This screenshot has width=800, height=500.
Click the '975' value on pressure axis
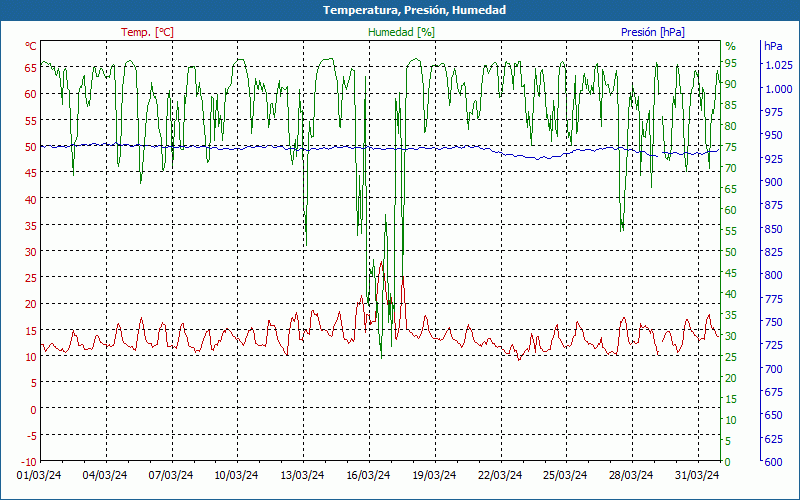point(772,112)
